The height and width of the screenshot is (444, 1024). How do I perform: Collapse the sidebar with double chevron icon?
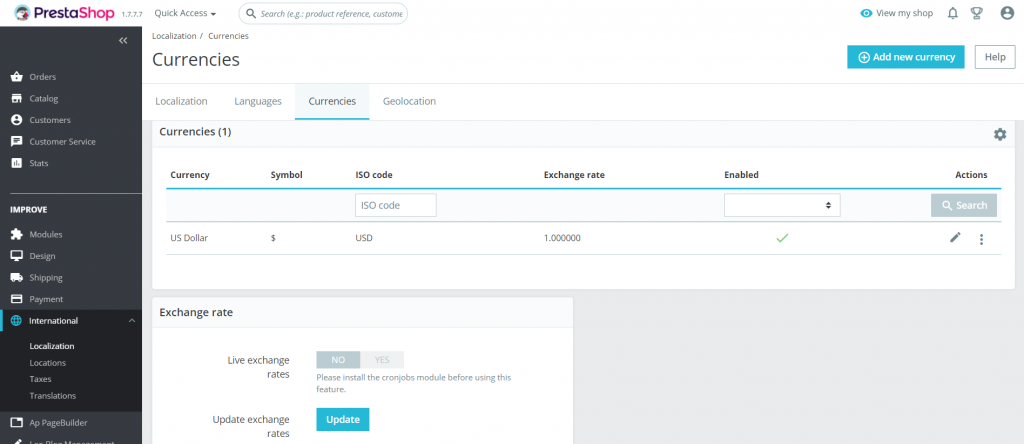(x=123, y=41)
